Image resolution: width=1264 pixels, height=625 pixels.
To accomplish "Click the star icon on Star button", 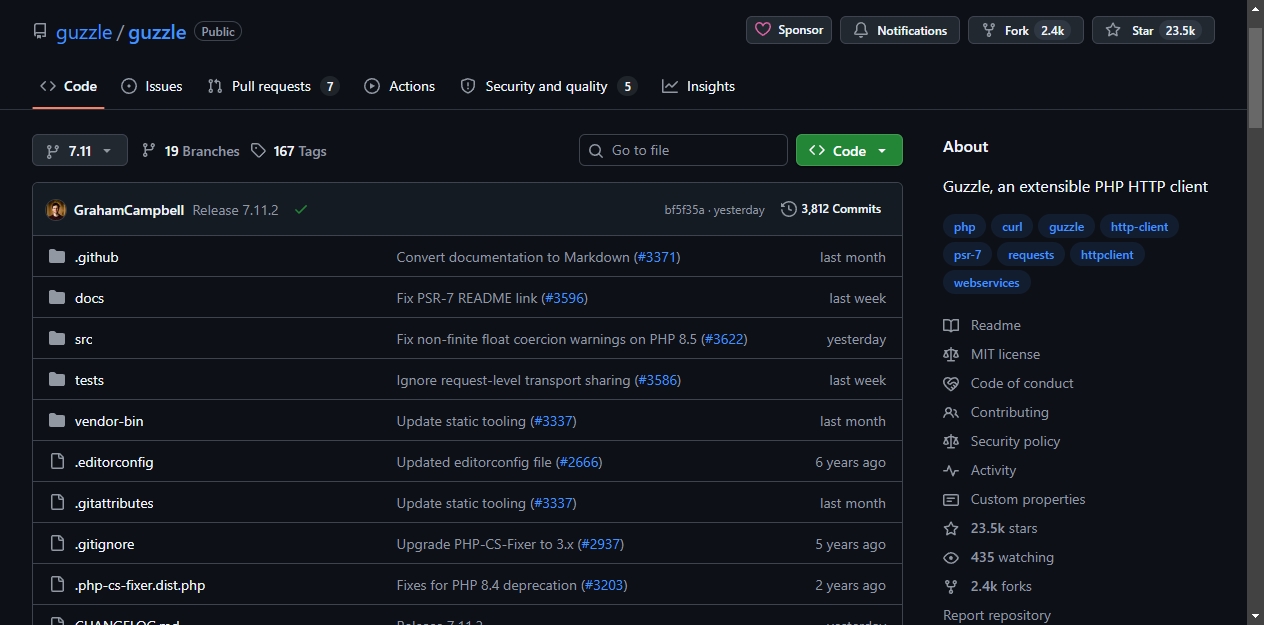I will tap(1113, 30).
